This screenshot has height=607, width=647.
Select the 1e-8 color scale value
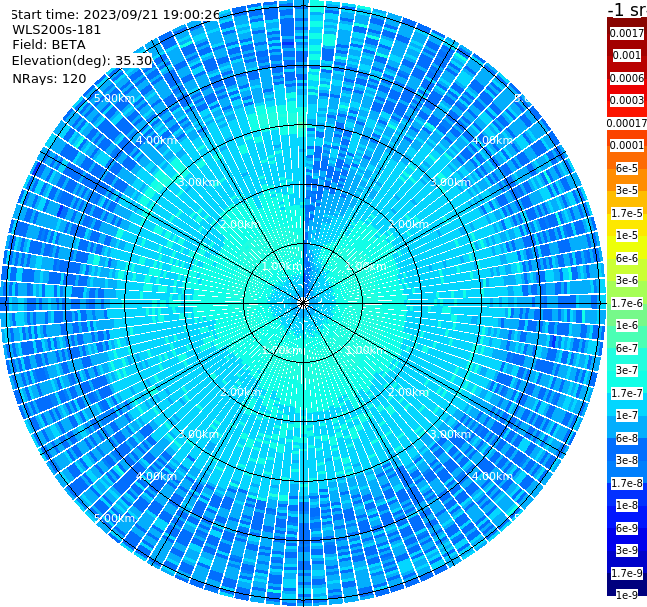click(626, 505)
